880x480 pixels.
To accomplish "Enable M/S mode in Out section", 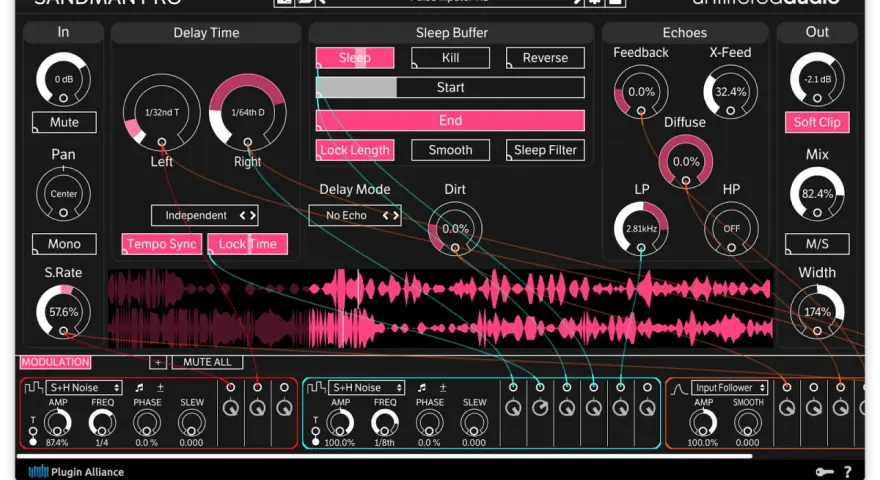I will 817,244.
